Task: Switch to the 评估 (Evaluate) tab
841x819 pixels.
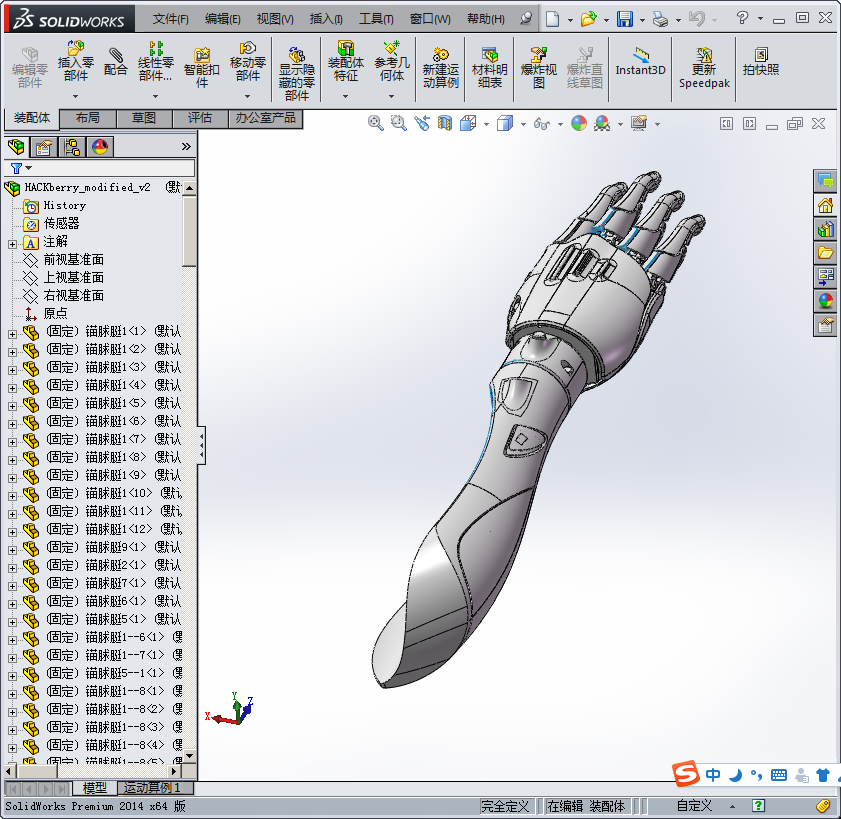Action: point(200,118)
